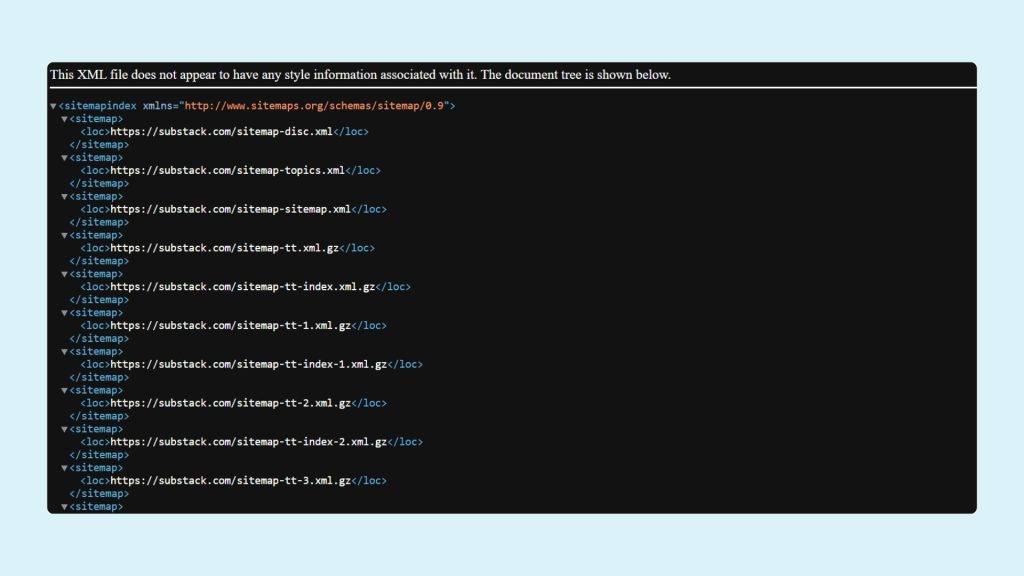This screenshot has width=1024, height=576.
Task: Collapse the sitemap node containing sitemap-sitemap.xml
Action: coord(65,197)
